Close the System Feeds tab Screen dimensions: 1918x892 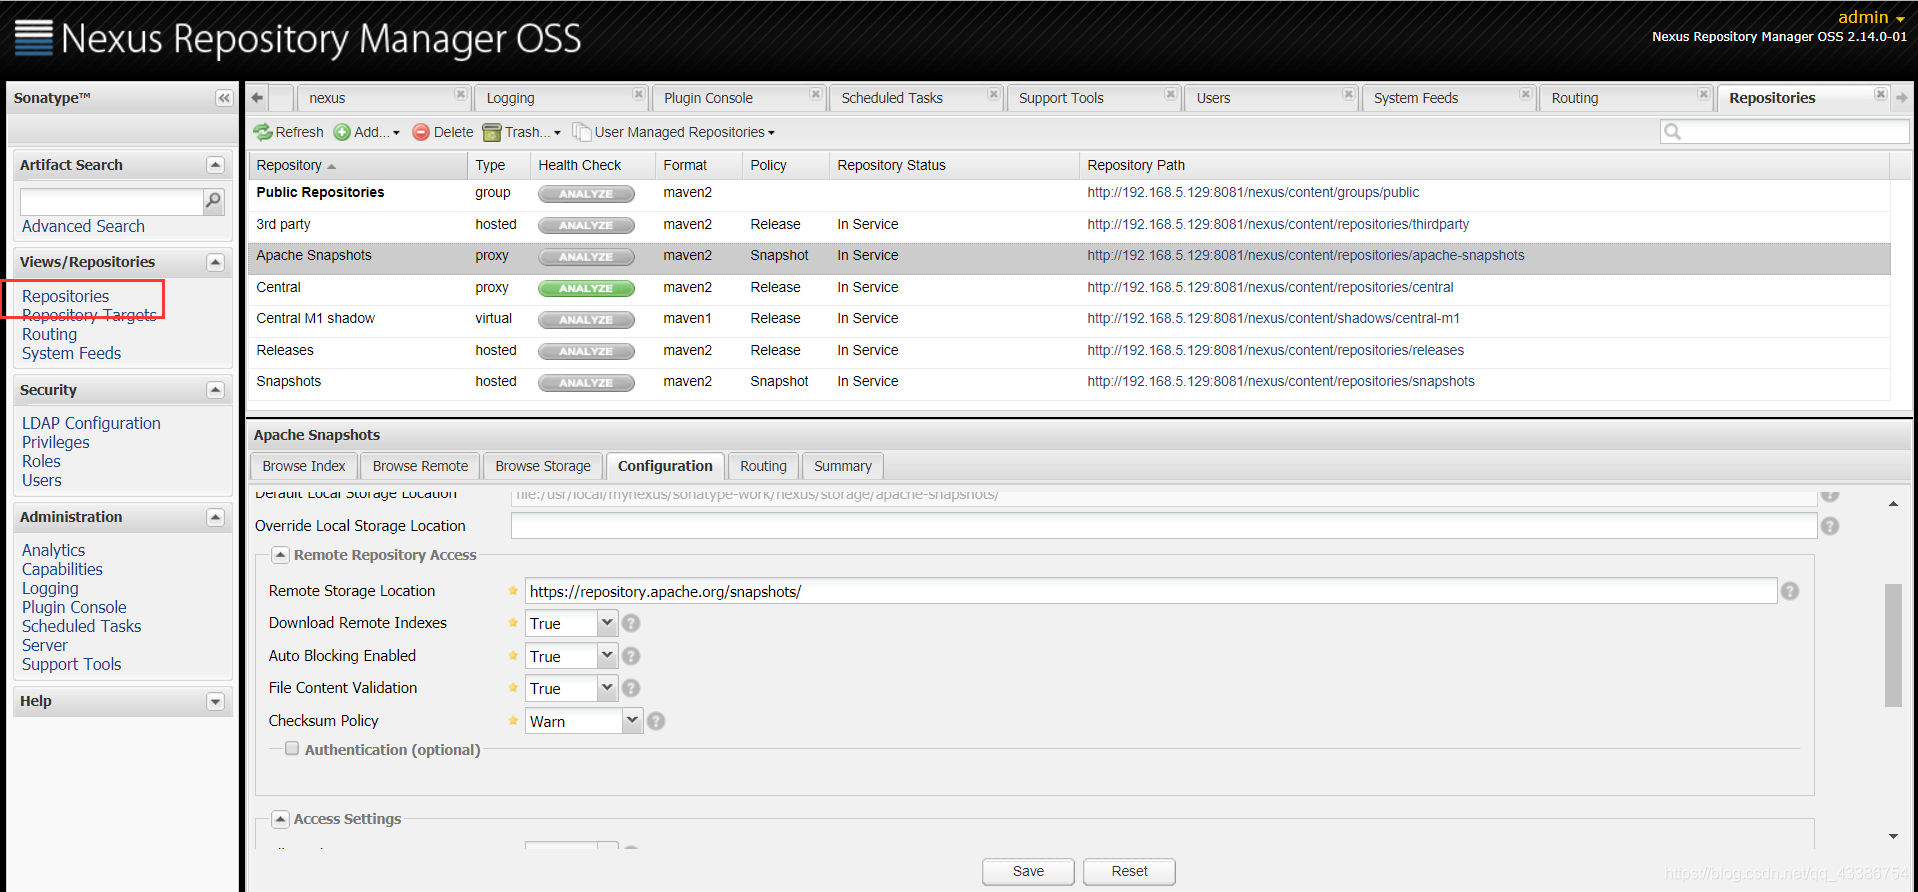(1526, 94)
